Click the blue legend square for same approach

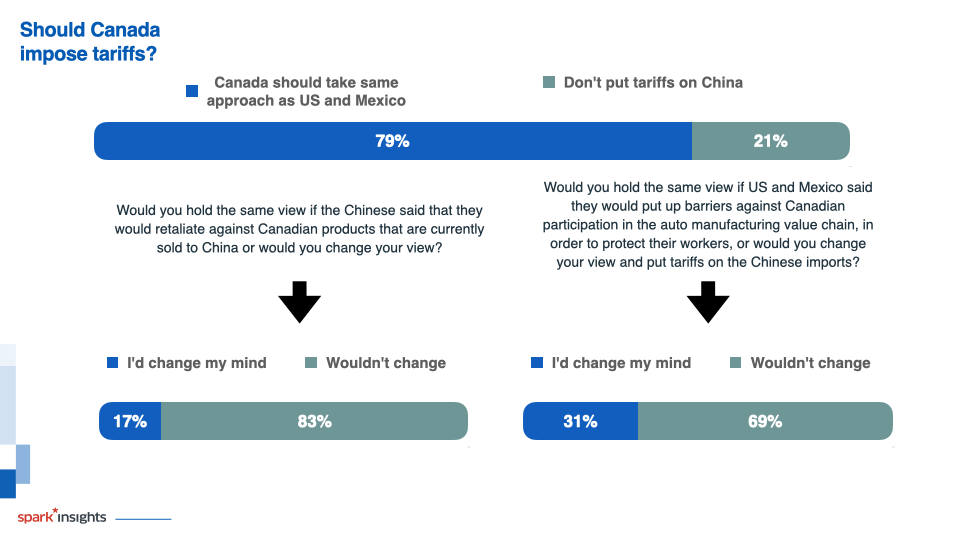(x=192, y=91)
